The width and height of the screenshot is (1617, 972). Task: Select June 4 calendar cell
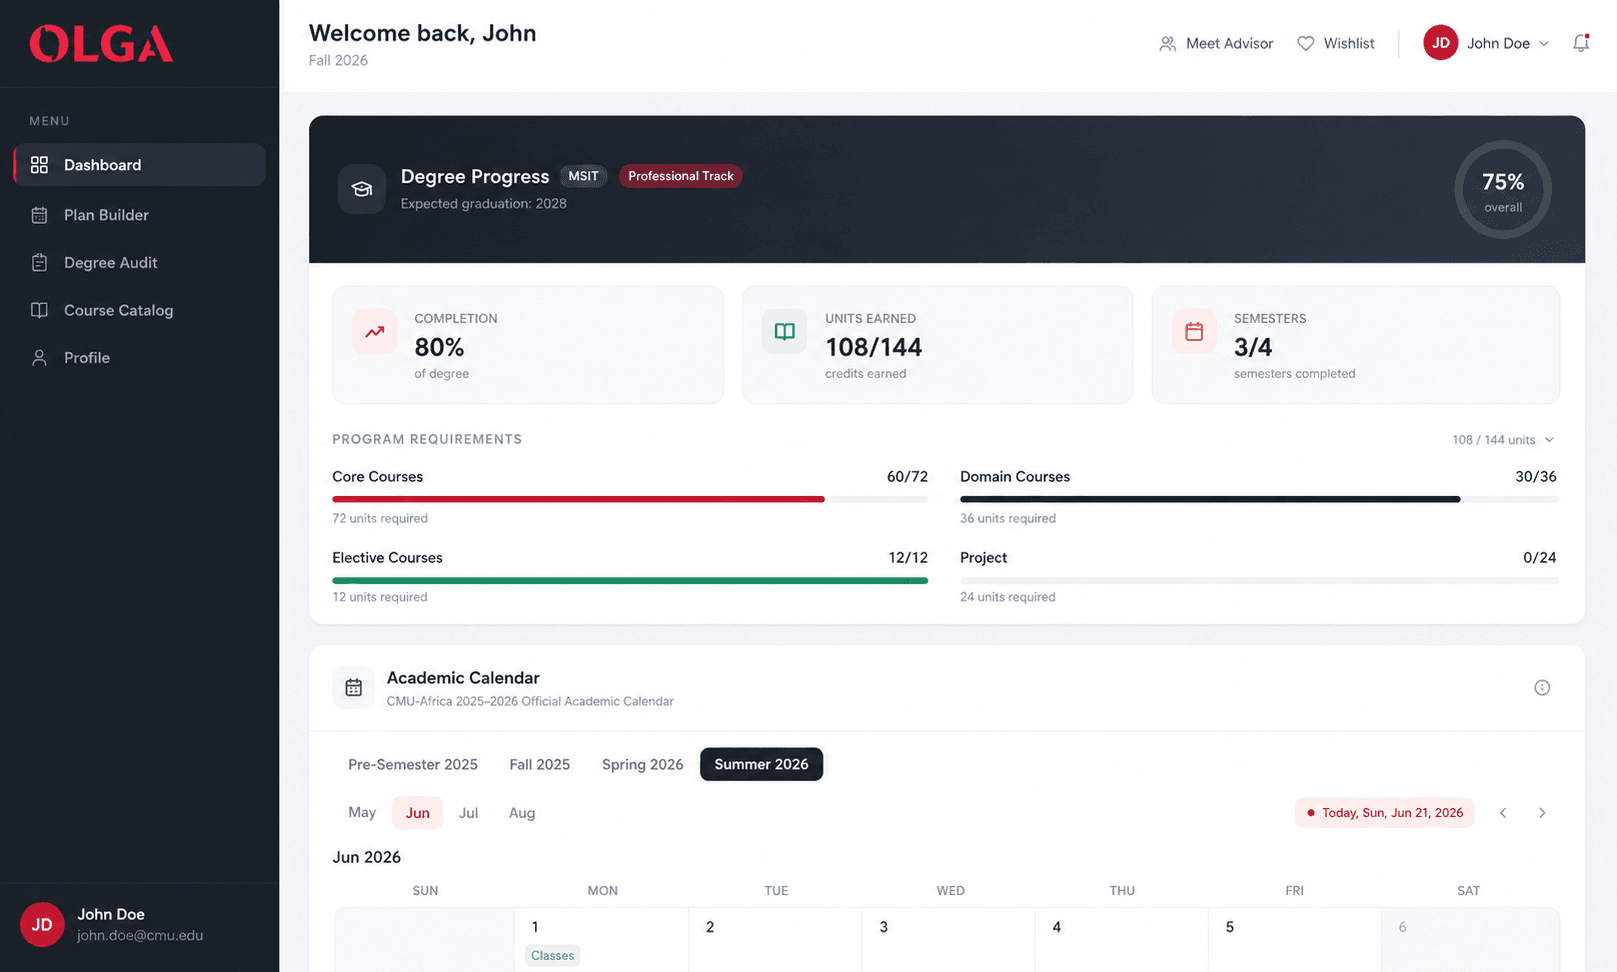tap(1122, 940)
